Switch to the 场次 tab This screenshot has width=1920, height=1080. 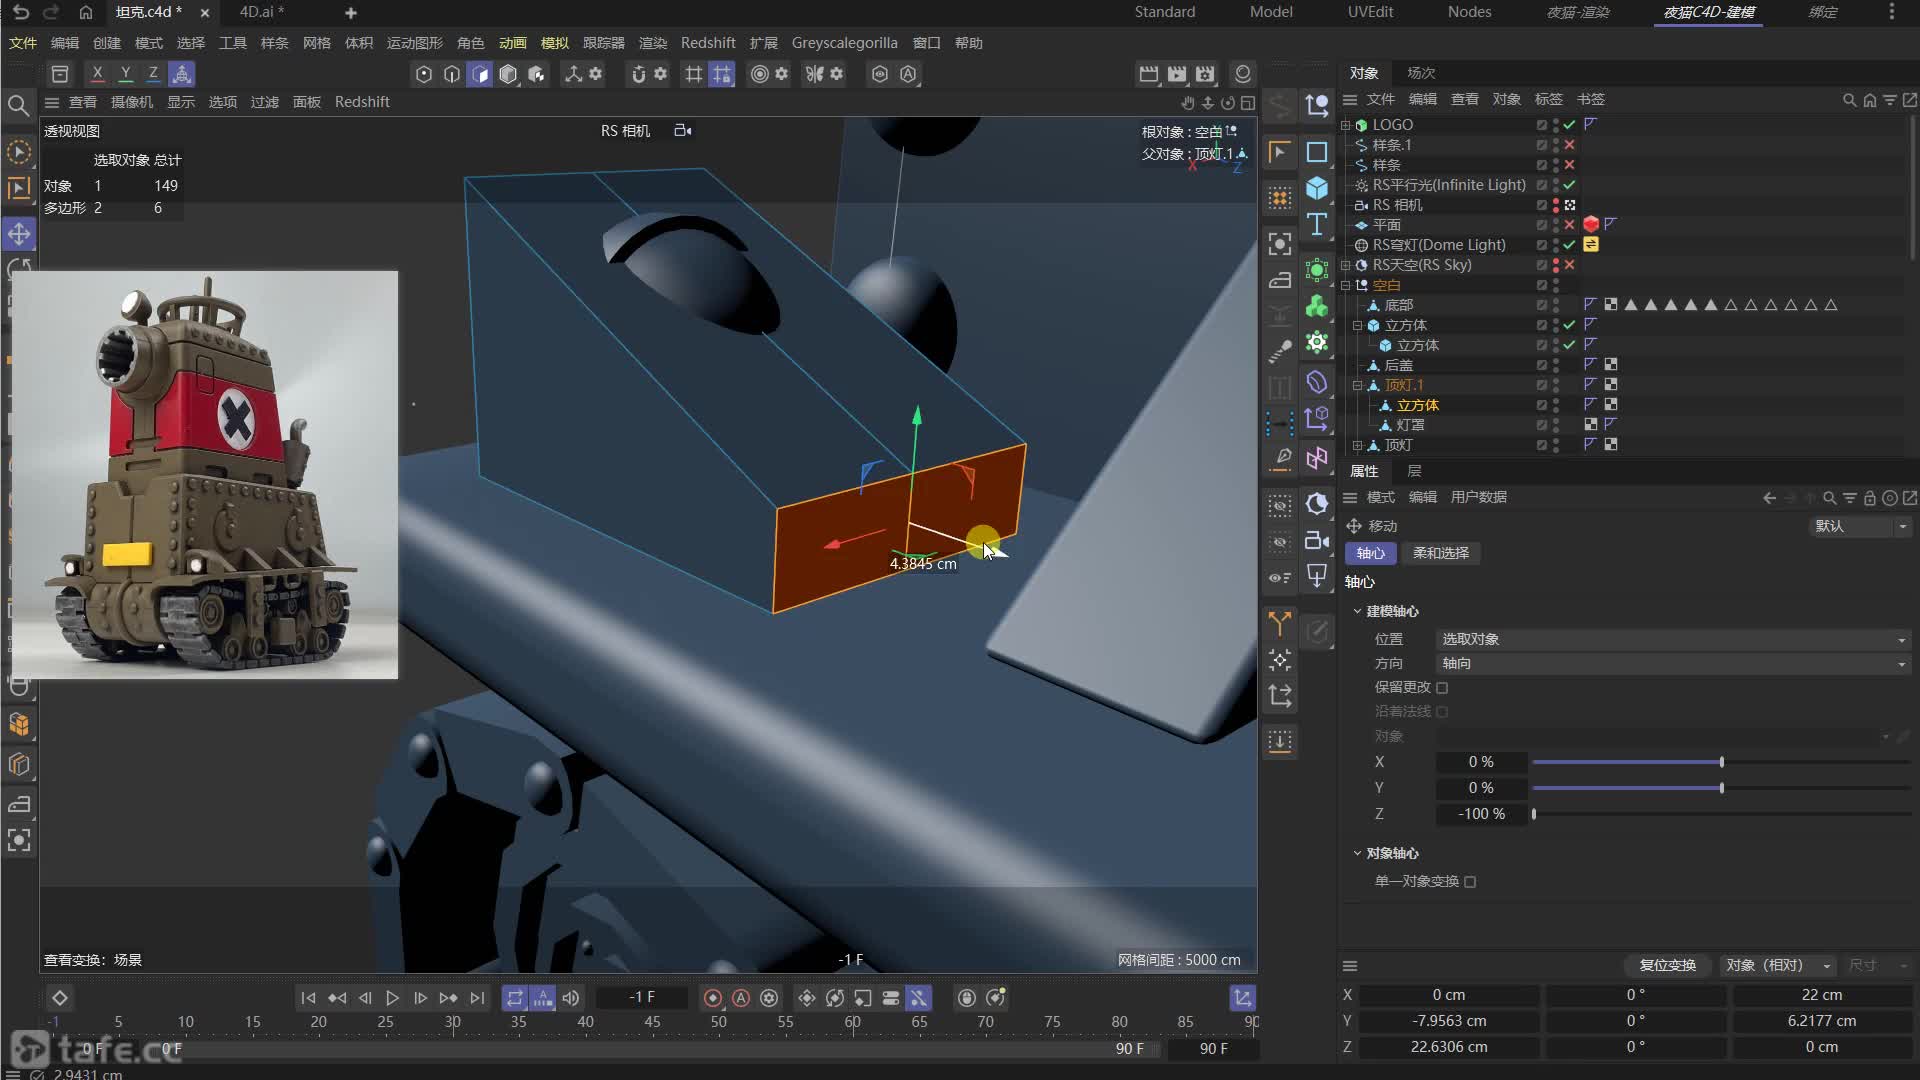pyautogui.click(x=1421, y=73)
